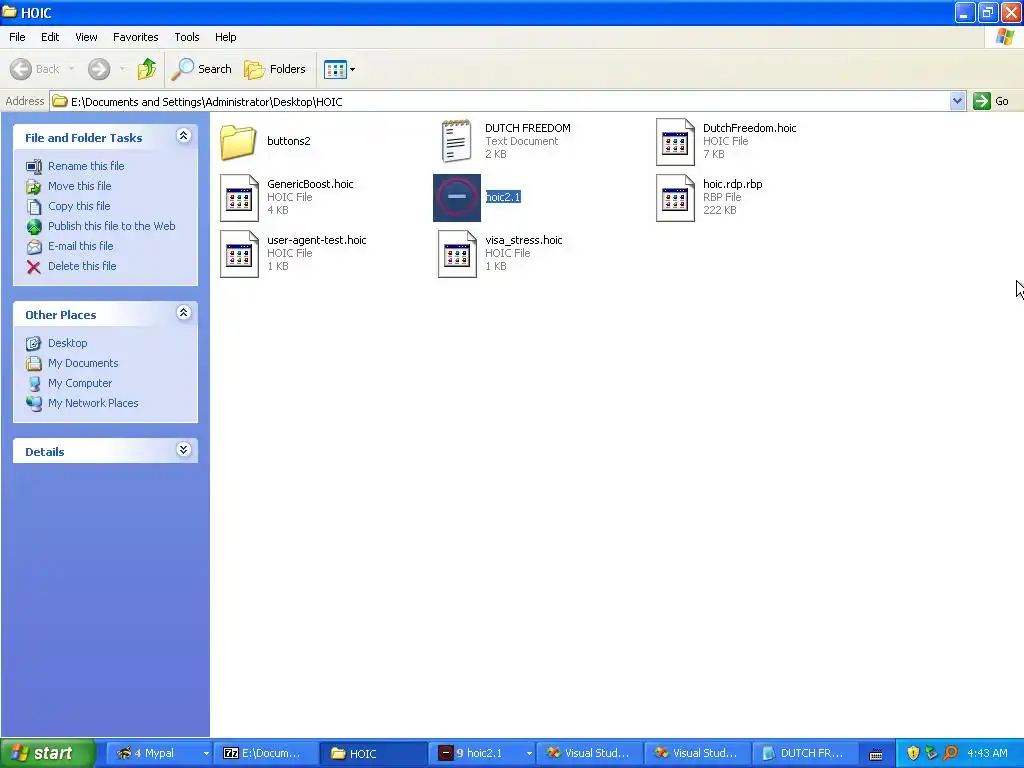Viewport: 1024px width, 768px height.
Task: Select the visa_stress.hoic file icon
Action: [456, 254]
